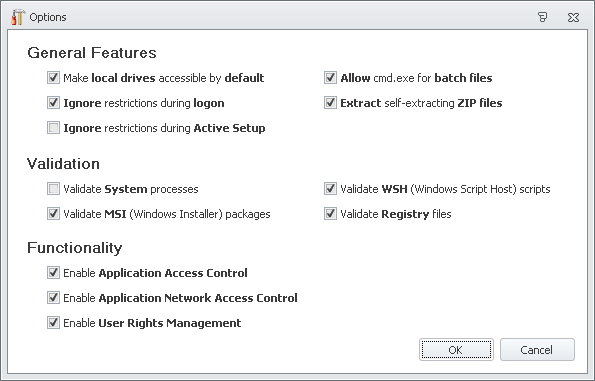The image size is (595, 381).
Task: Uncheck Validate Registry files
Action: point(331,214)
